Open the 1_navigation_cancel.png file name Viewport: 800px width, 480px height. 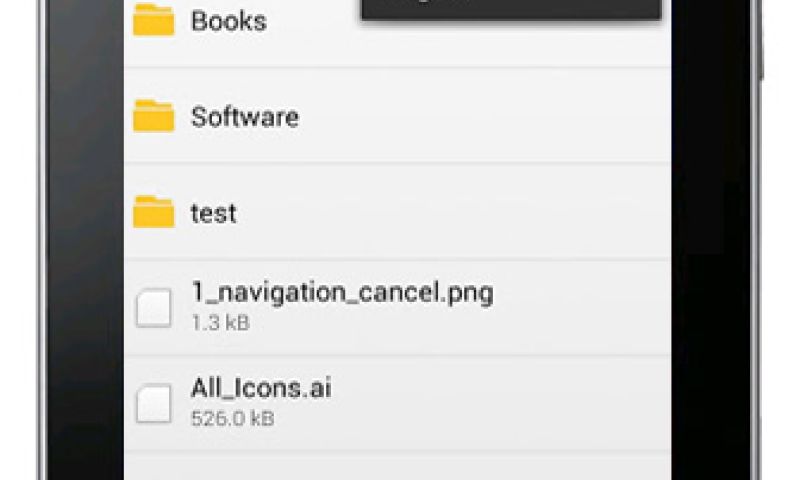[342, 293]
